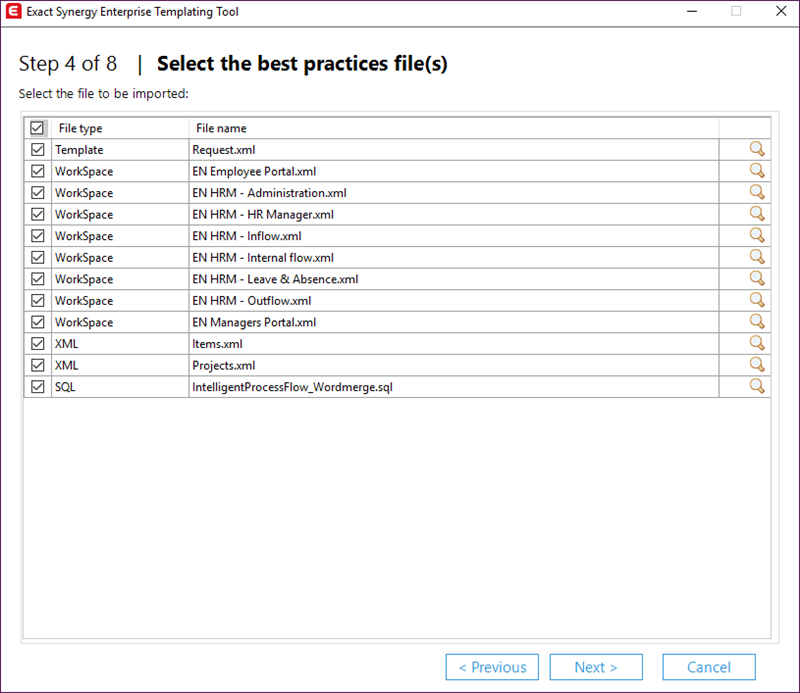The width and height of the screenshot is (800, 693).
Task: Preview EN Managers Portal.xml with magnifier icon
Action: (x=757, y=321)
